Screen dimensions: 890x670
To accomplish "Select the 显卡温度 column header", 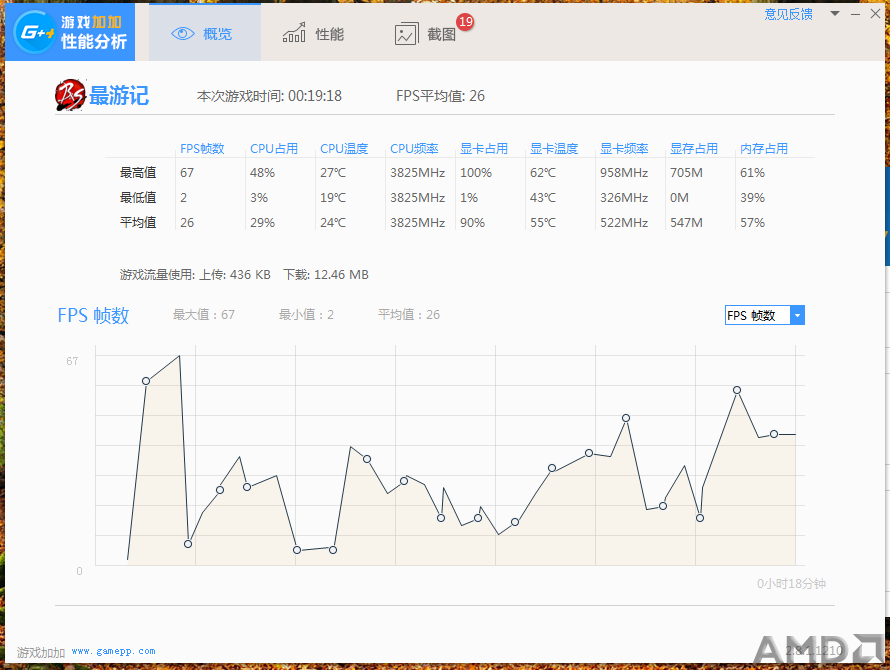I will point(554,149).
